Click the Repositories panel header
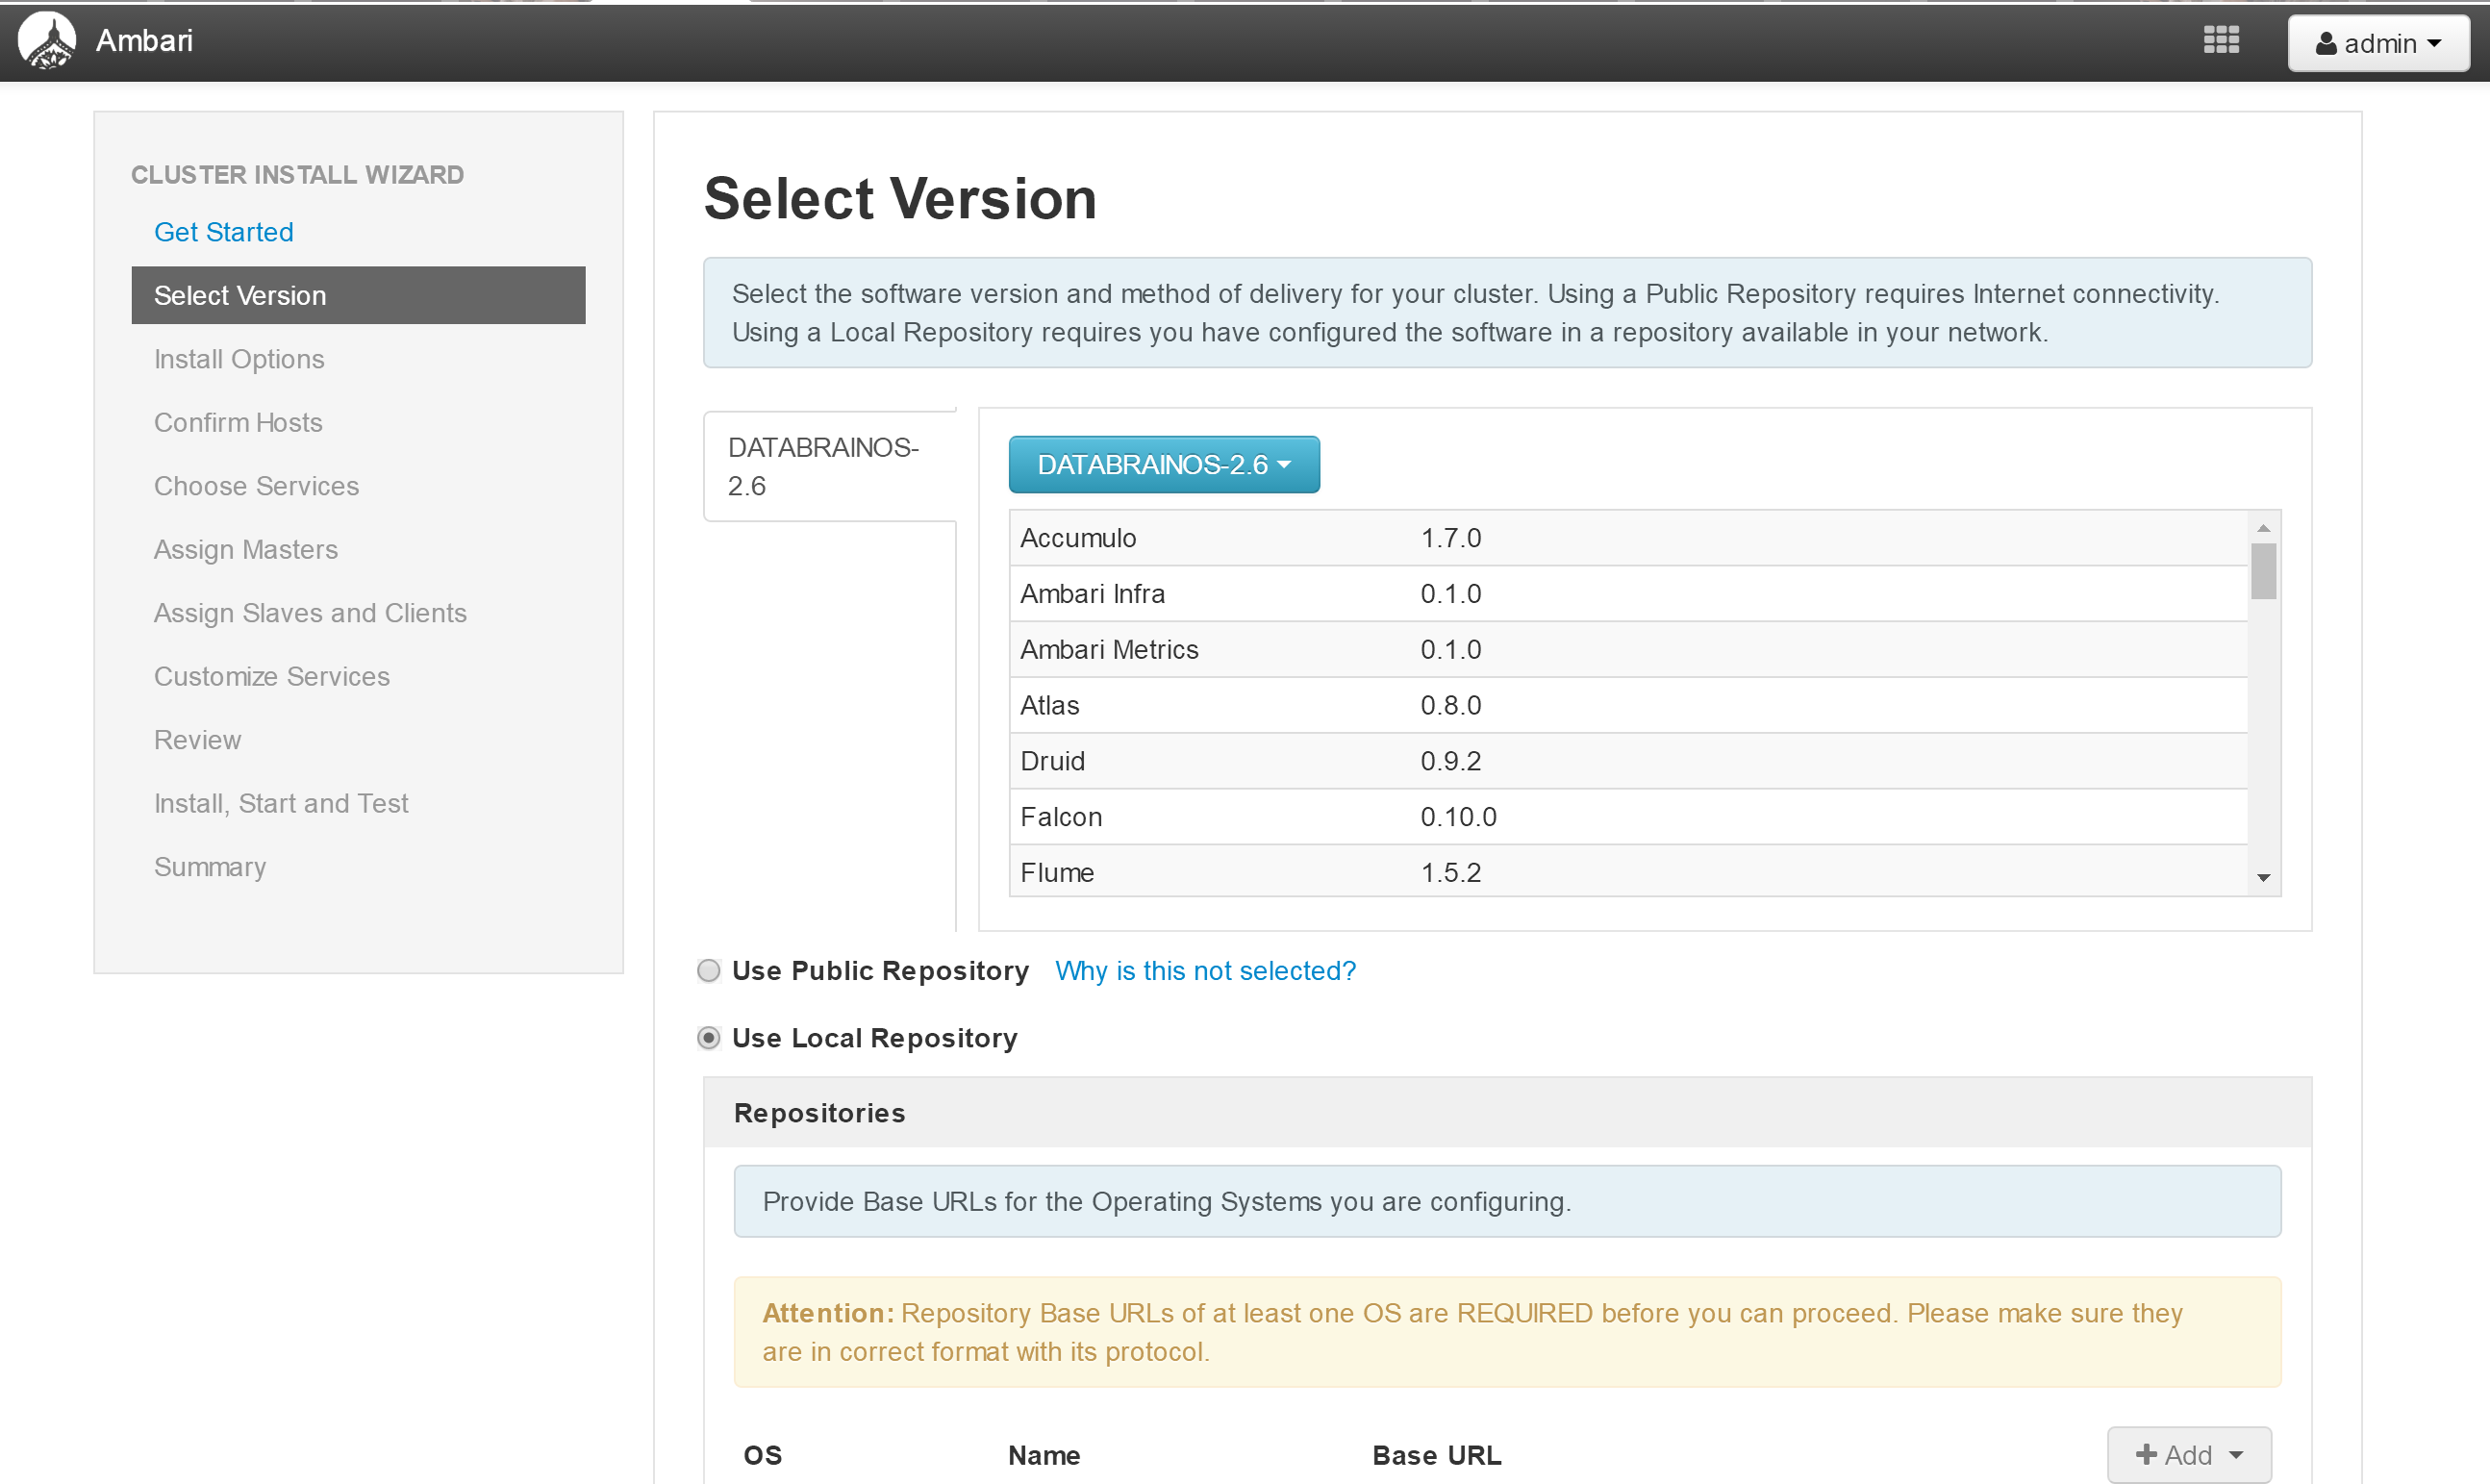Image resolution: width=2490 pixels, height=1484 pixels. [1508, 1113]
